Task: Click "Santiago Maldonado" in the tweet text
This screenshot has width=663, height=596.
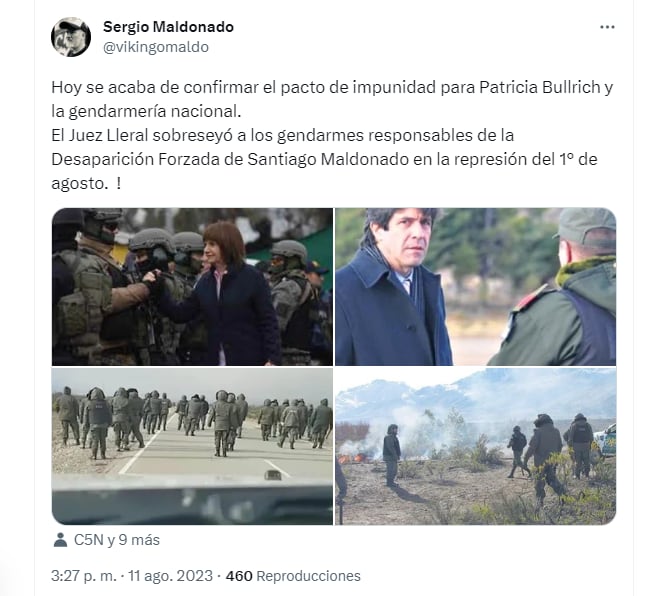Action: [x=328, y=159]
